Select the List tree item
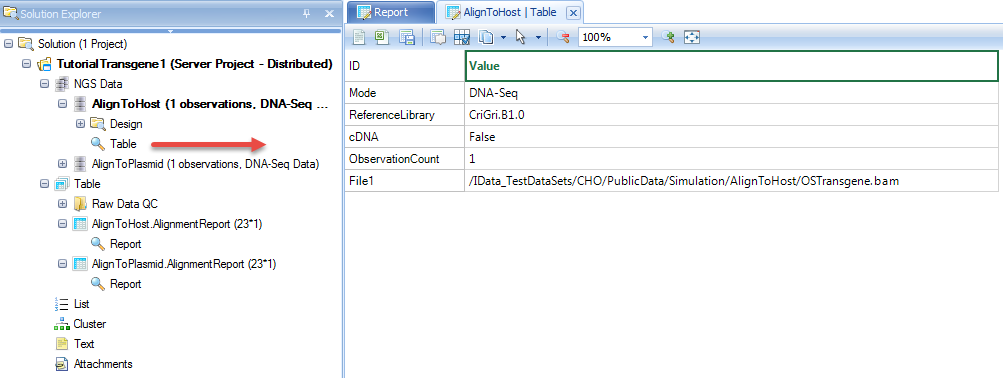This screenshot has width=1003, height=378. [x=81, y=304]
